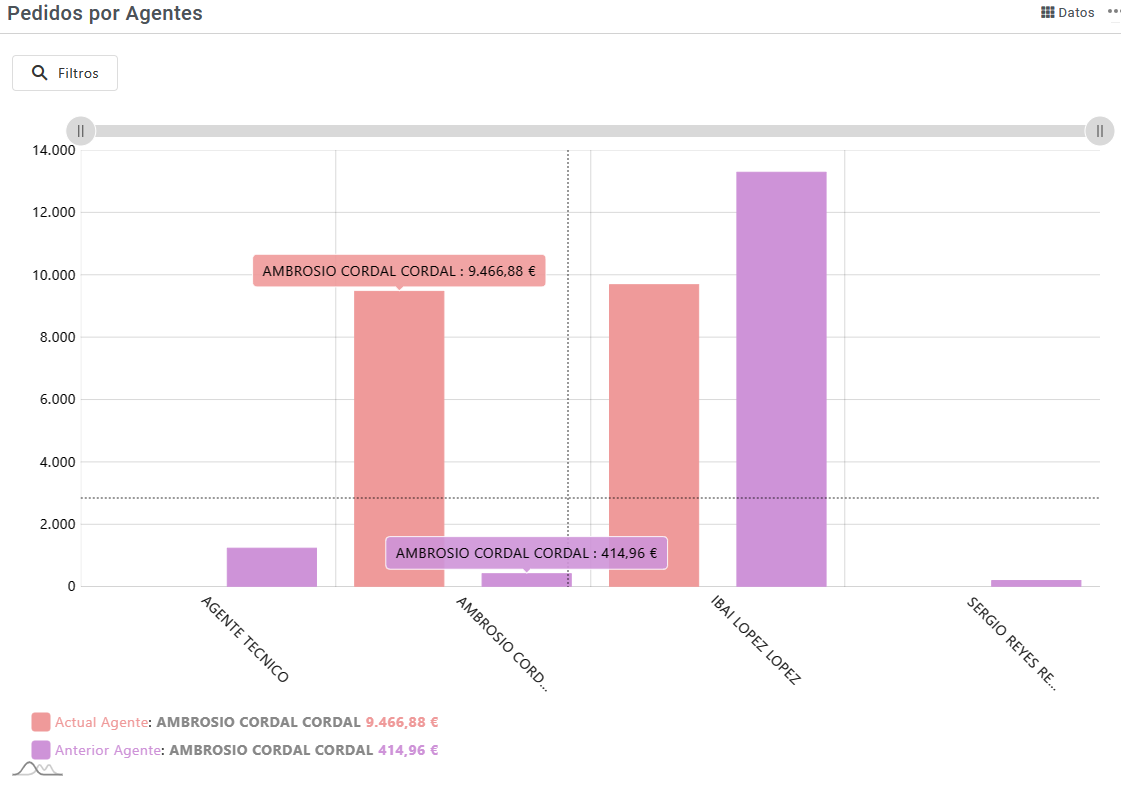Toggle the purple Anterior Agente legend marker
1121x789 pixels.
coord(41,750)
